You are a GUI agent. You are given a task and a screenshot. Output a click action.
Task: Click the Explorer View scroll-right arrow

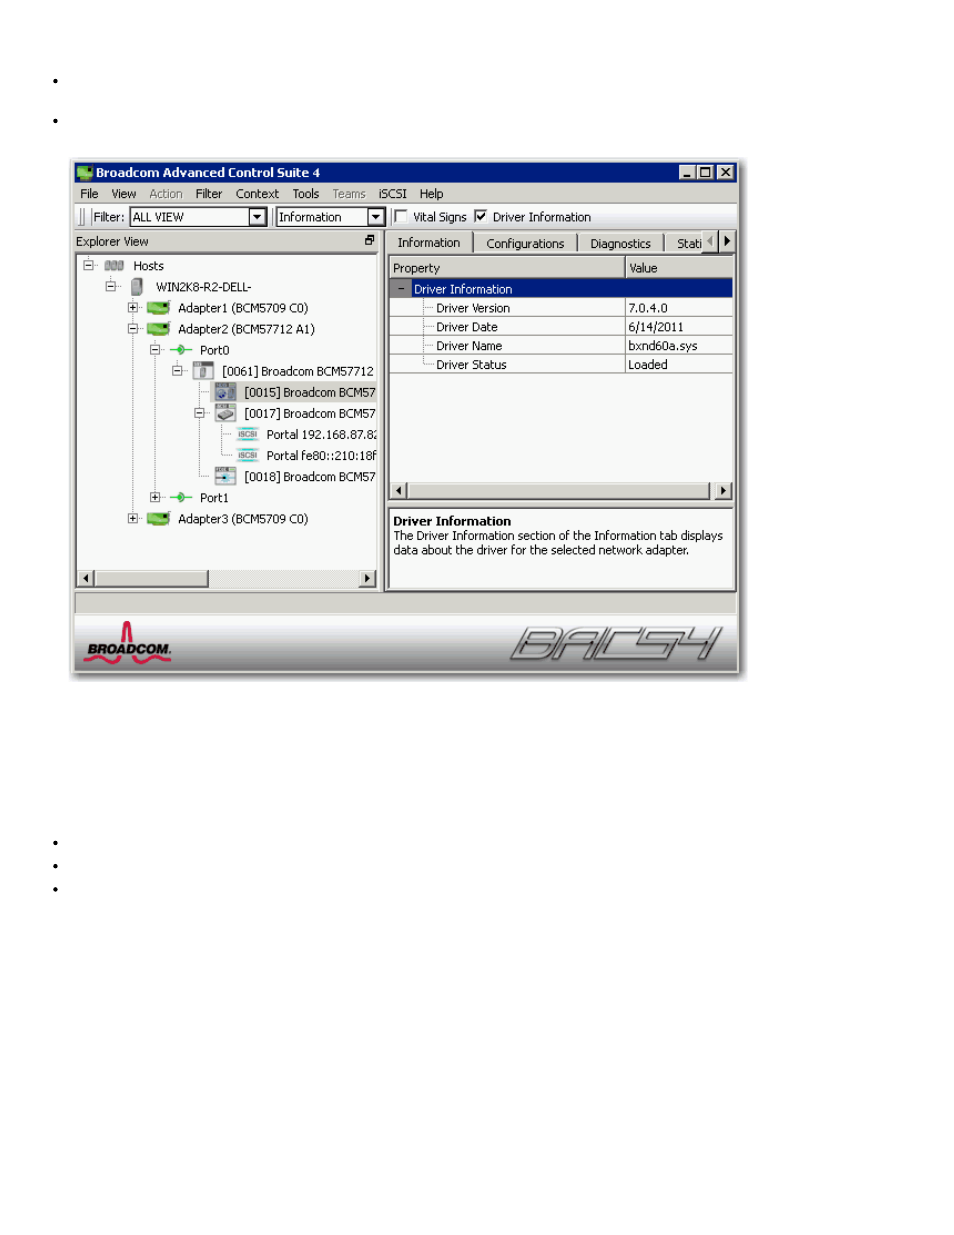(x=367, y=578)
